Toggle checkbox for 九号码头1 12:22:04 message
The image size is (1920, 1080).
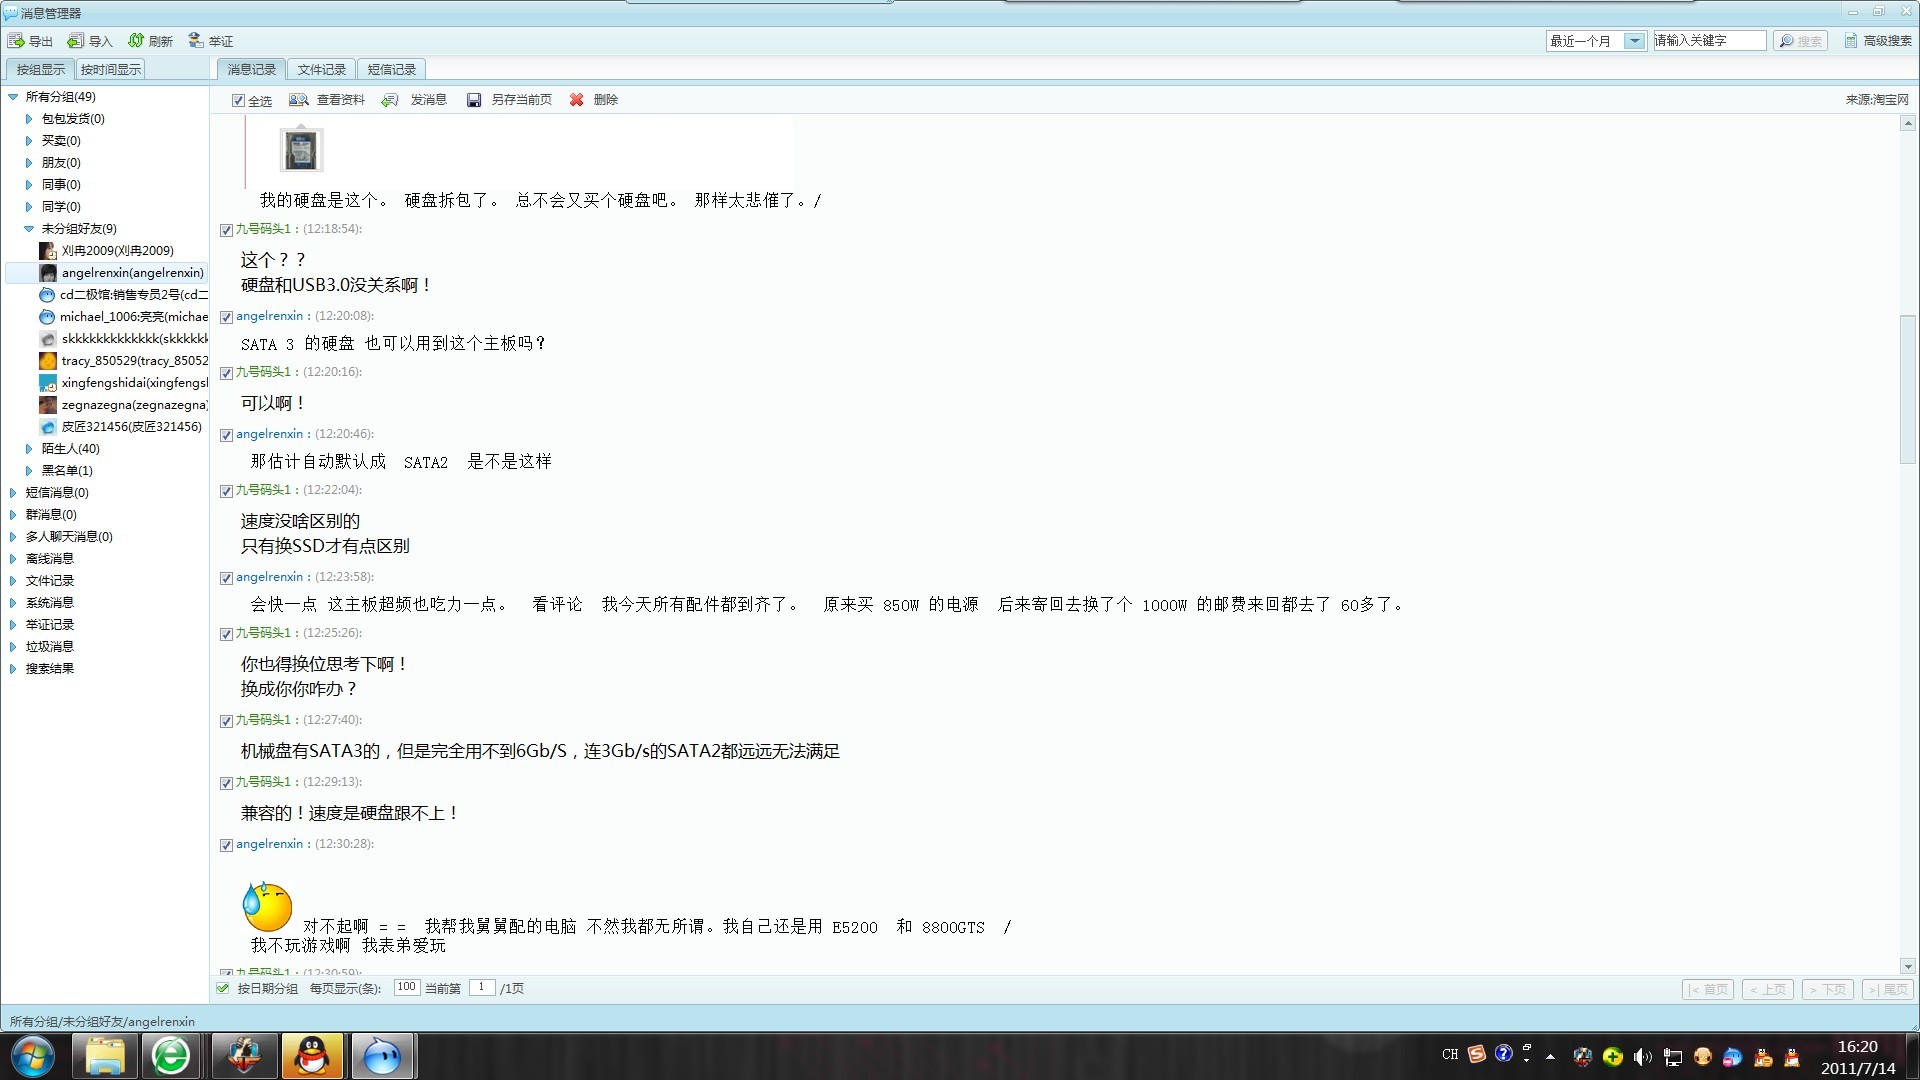coord(226,491)
